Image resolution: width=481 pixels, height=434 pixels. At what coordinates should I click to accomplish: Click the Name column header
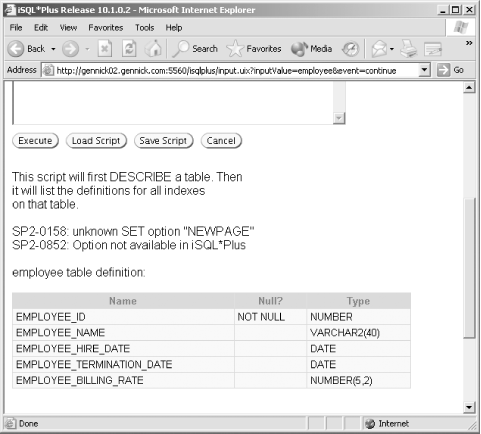coord(123,301)
